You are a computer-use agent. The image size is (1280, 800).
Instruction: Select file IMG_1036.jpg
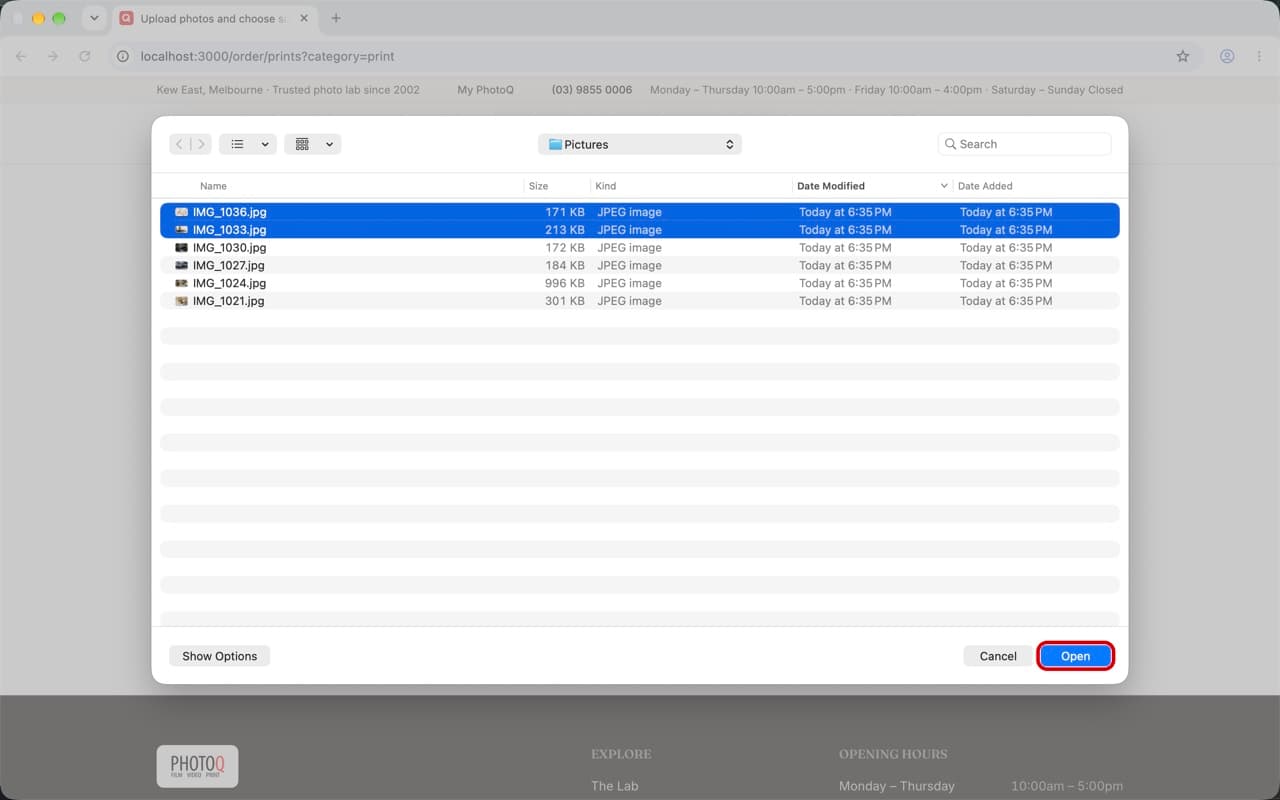[x=640, y=212]
